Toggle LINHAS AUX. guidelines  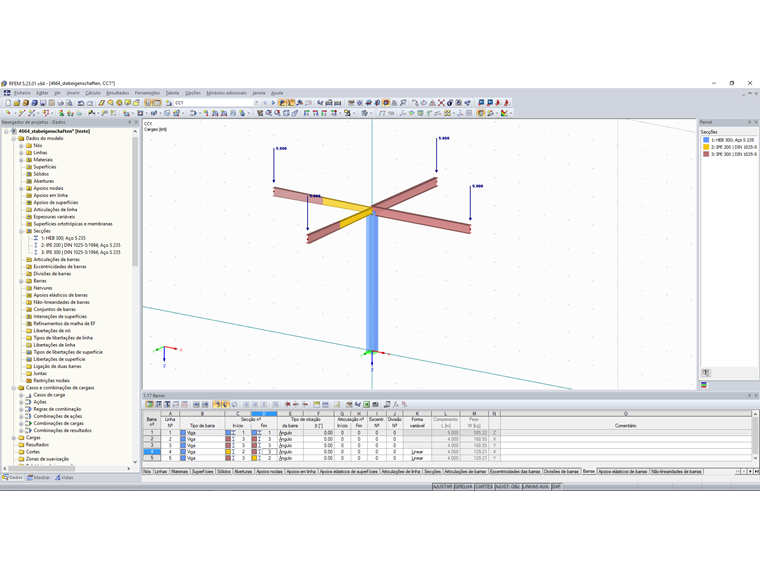tap(536, 486)
